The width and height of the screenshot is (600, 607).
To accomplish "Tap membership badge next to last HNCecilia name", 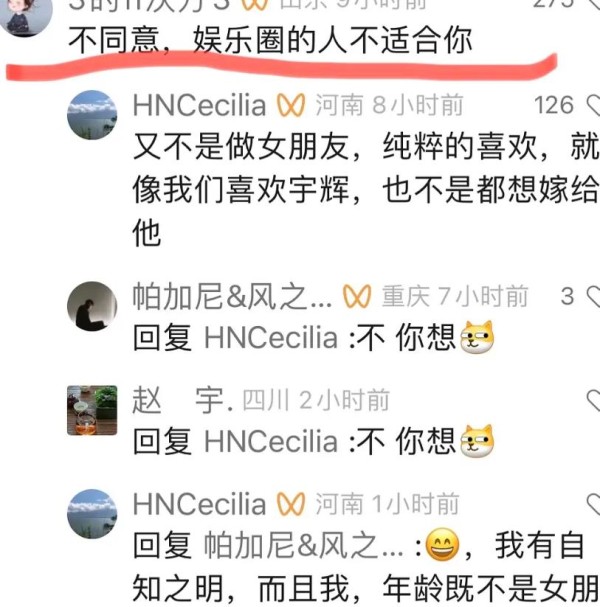I will 291,504.
